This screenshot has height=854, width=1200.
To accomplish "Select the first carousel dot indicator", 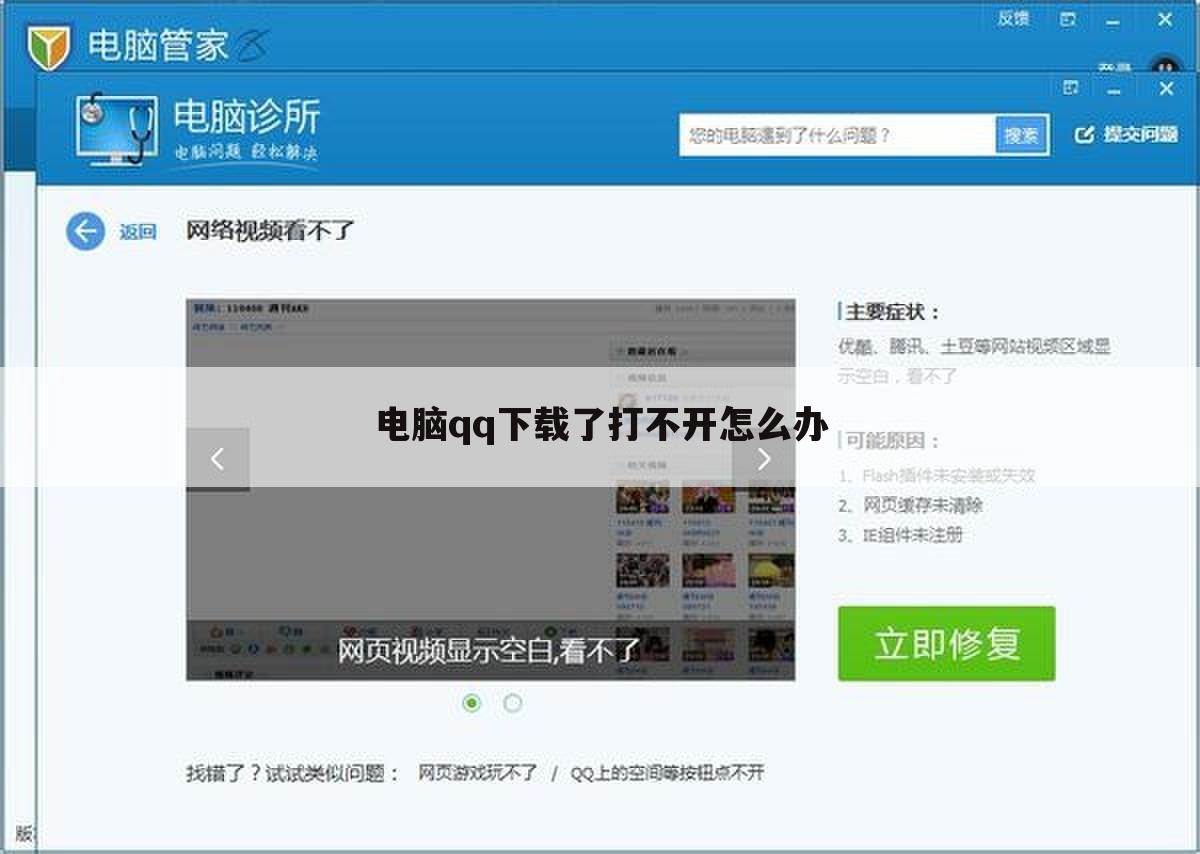I will coord(472,703).
